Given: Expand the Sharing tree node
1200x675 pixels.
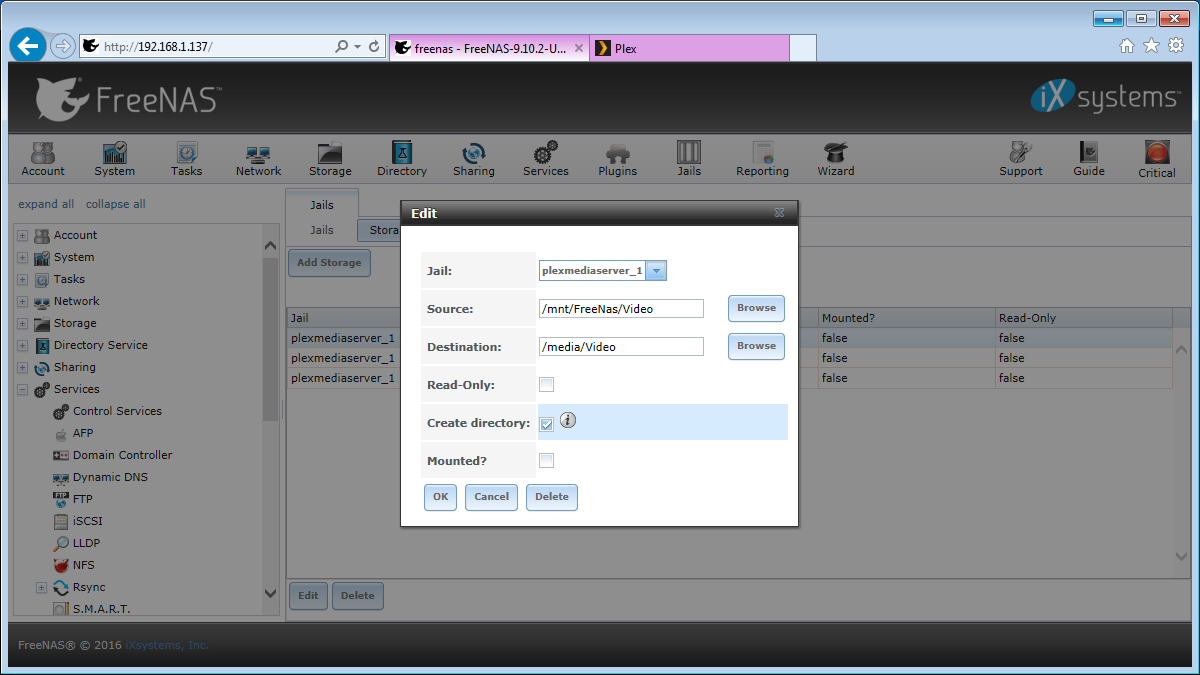Looking at the screenshot, I should [23, 368].
